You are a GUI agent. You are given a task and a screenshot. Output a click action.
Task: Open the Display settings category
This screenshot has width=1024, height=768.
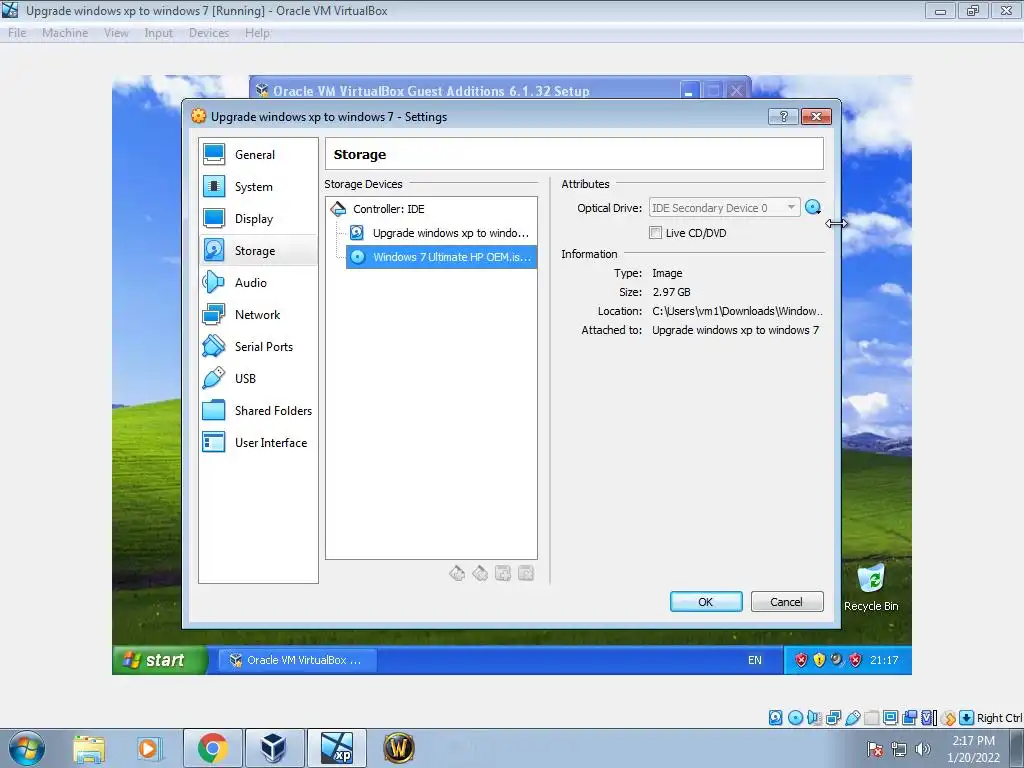click(x=258, y=219)
